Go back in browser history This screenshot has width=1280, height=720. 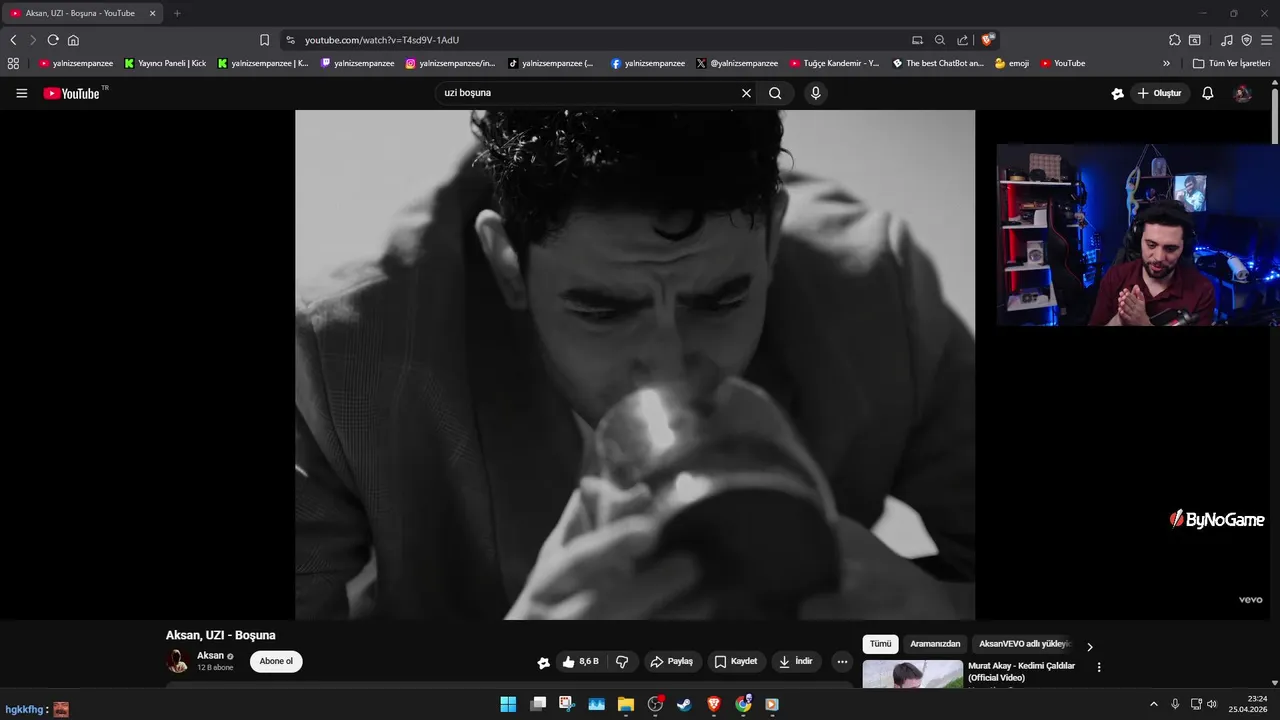[13, 40]
